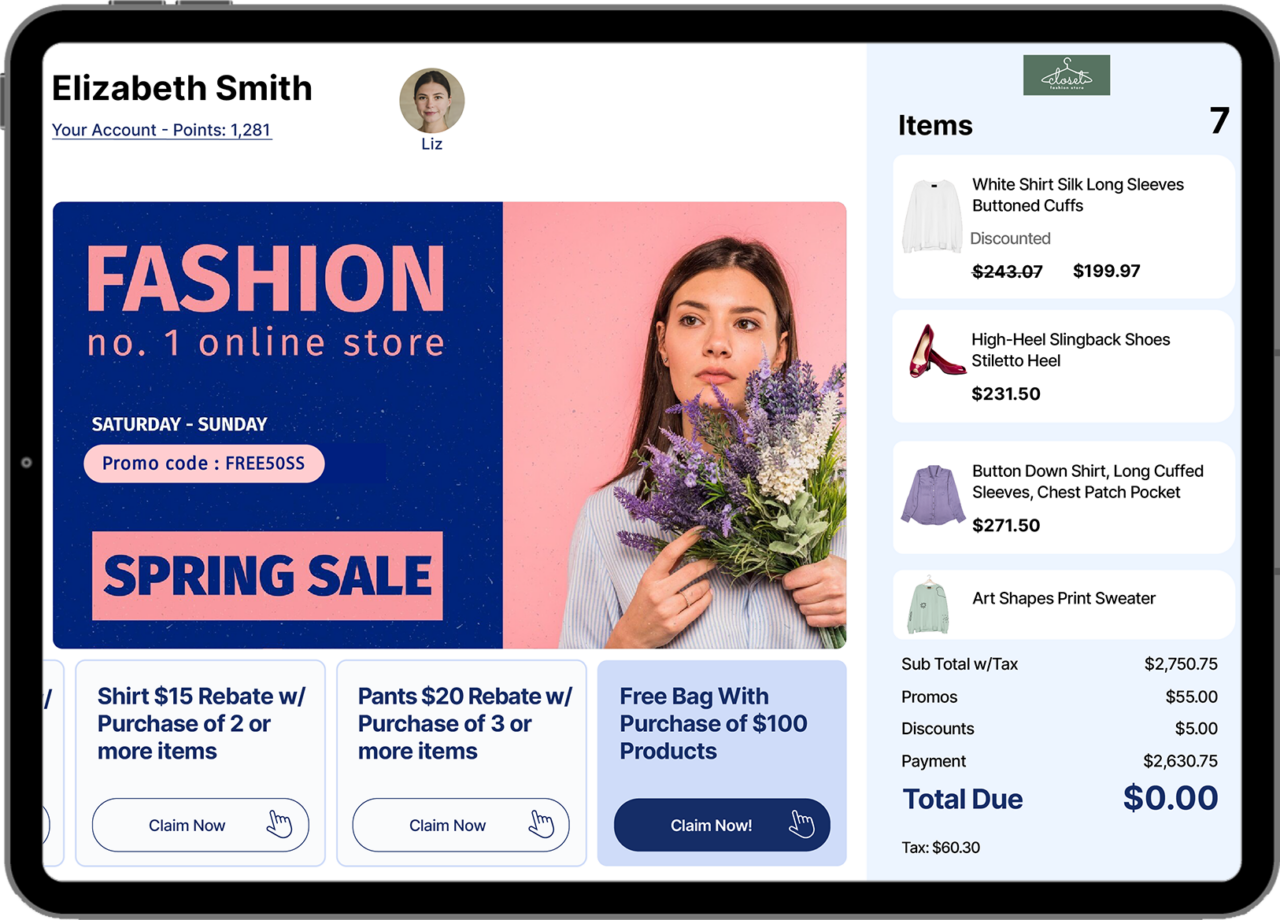This screenshot has width=1280, height=920.
Task: Select the red high-heel shoes image
Action: tap(936, 352)
